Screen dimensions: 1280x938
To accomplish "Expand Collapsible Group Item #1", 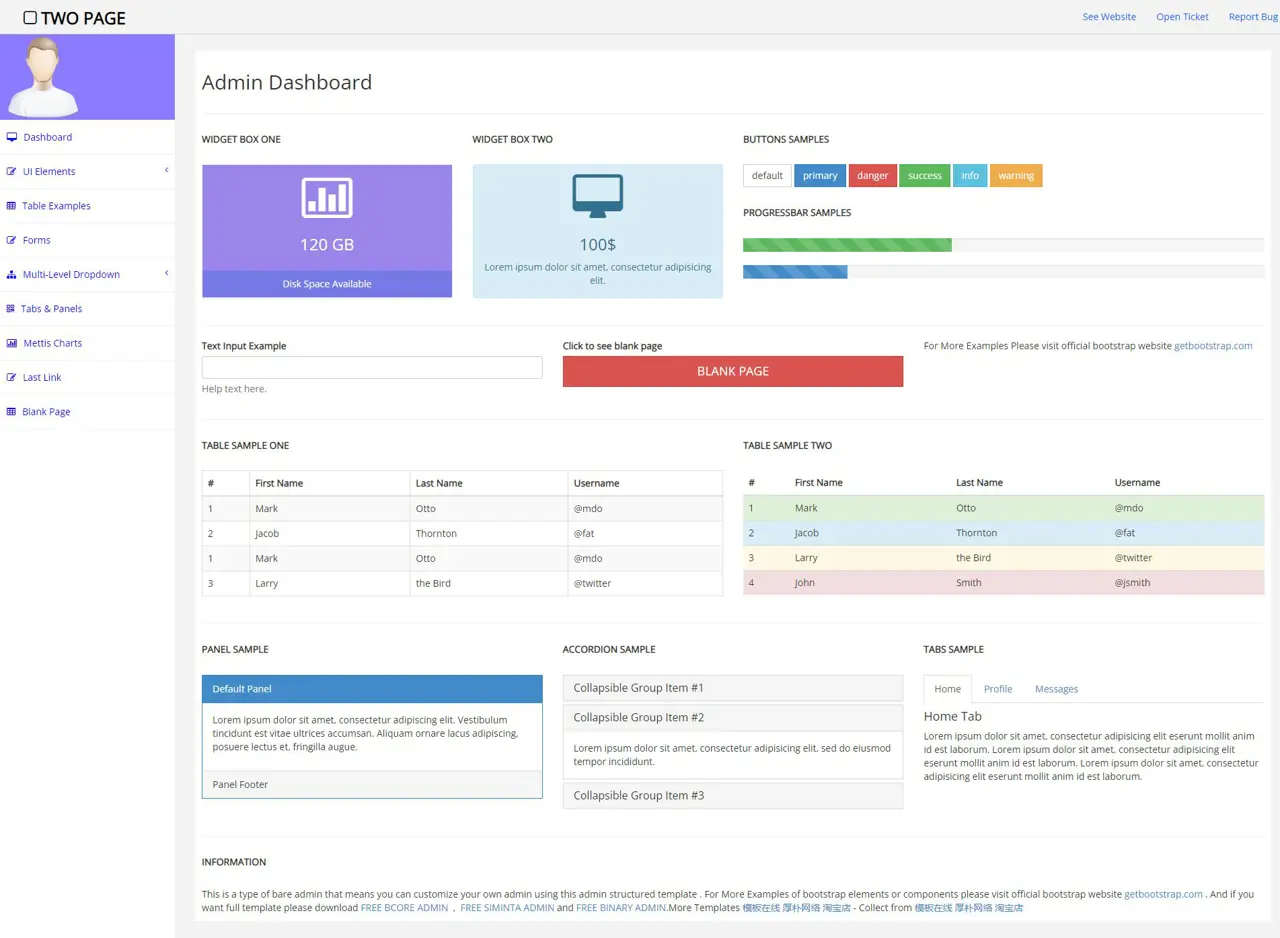I will pyautogui.click(x=638, y=688).
